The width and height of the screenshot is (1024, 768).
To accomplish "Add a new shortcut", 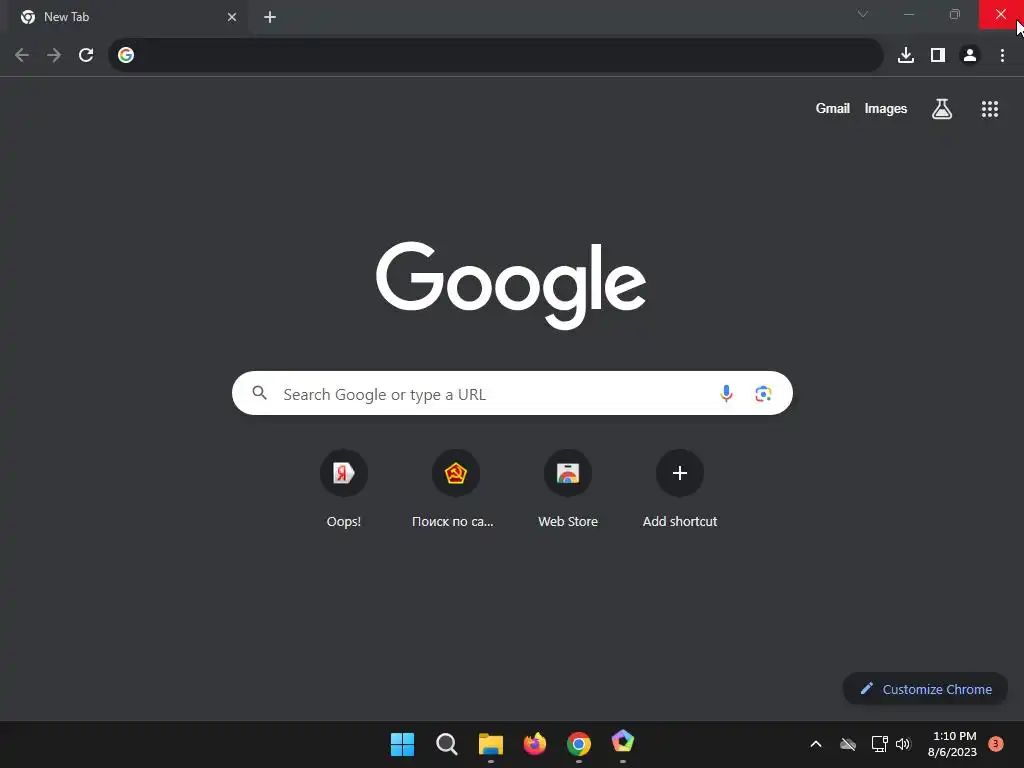I will (x=680, y=487).
